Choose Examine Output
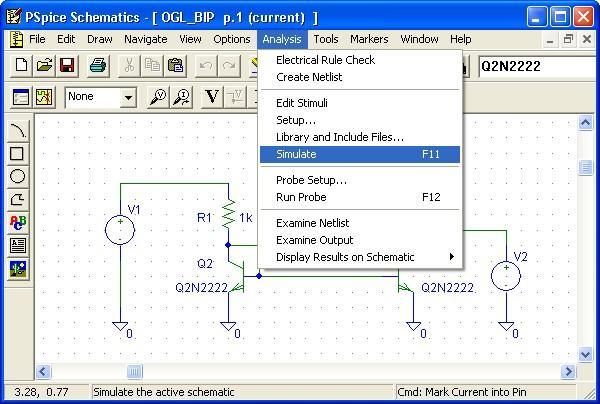The image size is (600, 404). point(360,240)
